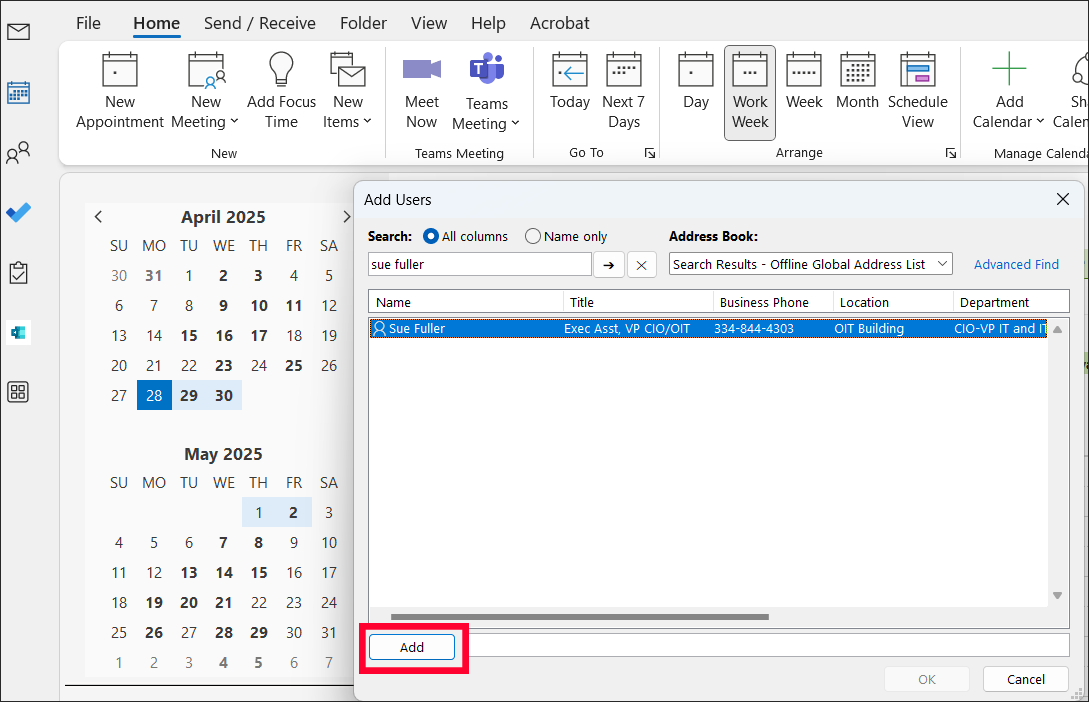Select May 13 in date navigator
This screenshot has height=702, width=1089.
click(x=189, y=573)
